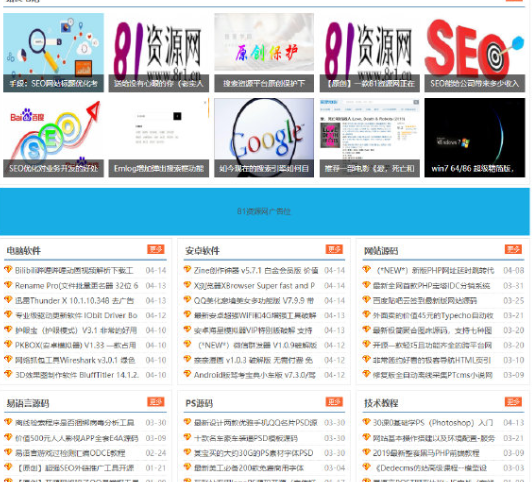Click diamond icon beside XBrowser row

187,285
